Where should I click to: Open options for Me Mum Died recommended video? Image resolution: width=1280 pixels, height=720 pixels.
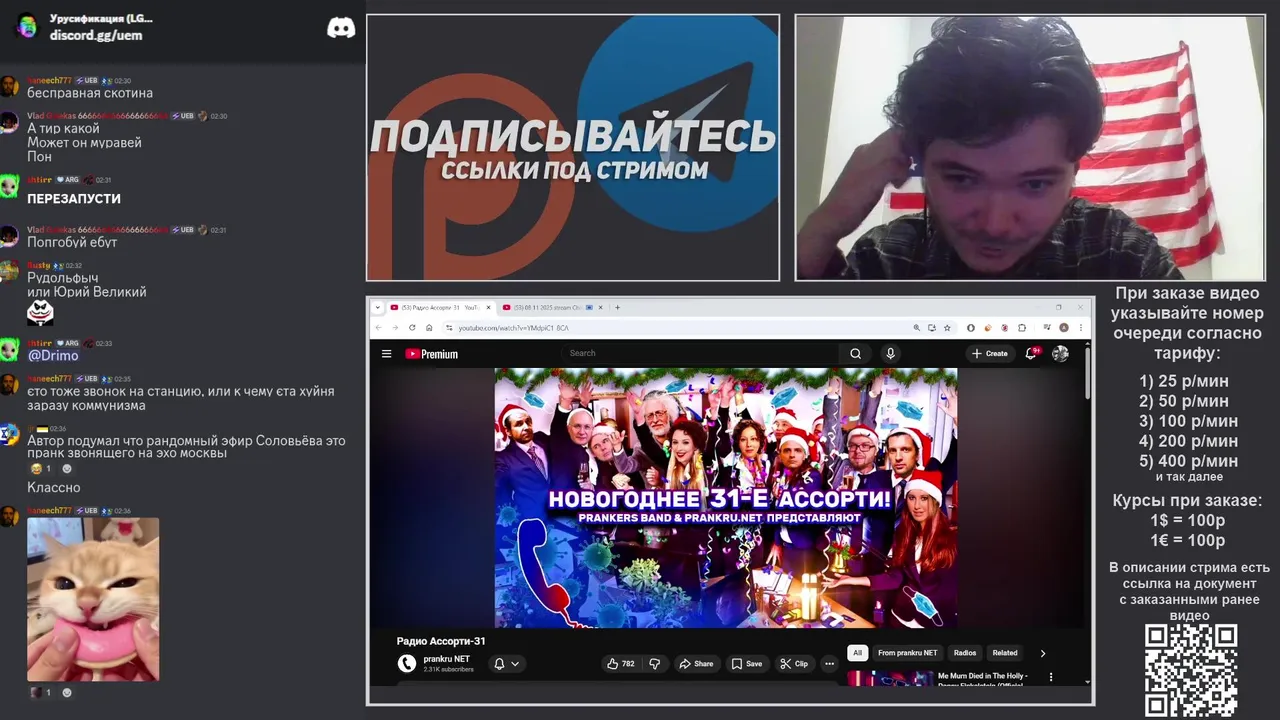pyautogui.click(x=1050, y=677)
